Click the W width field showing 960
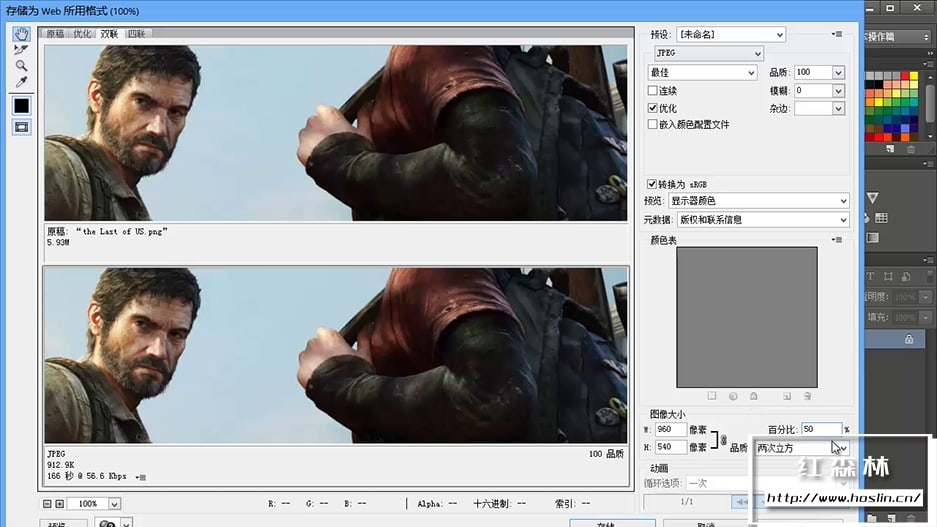The height and width of the screenshot is (527, 937). (x=670, y=430)
